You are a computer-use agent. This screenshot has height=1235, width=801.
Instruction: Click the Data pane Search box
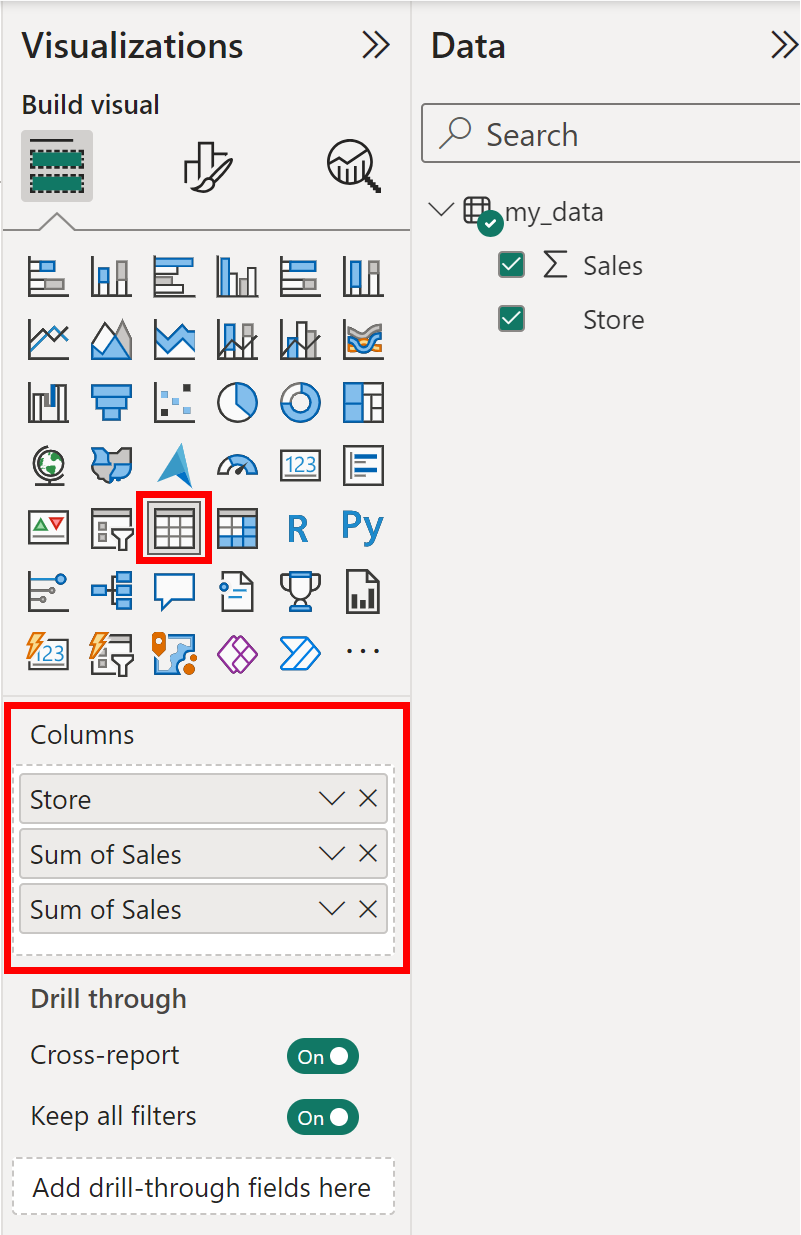(x=611, y=134)
